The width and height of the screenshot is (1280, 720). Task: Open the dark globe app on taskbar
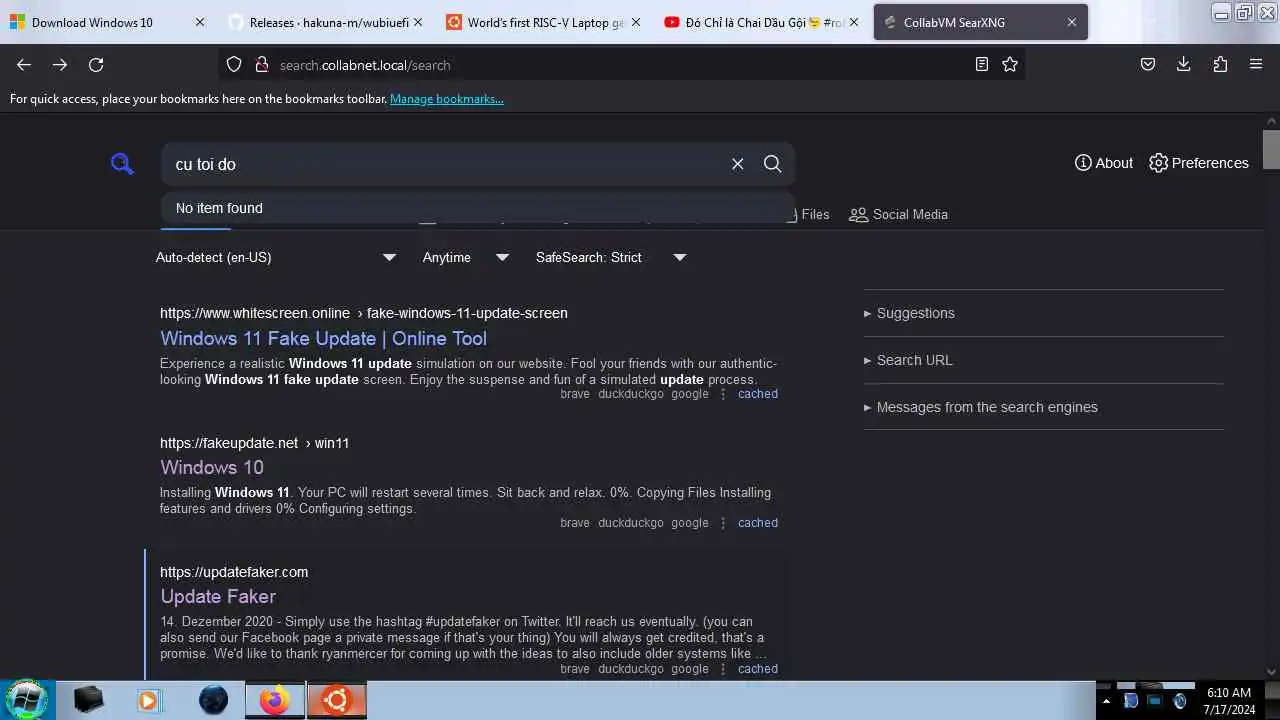tap(213, 700)
